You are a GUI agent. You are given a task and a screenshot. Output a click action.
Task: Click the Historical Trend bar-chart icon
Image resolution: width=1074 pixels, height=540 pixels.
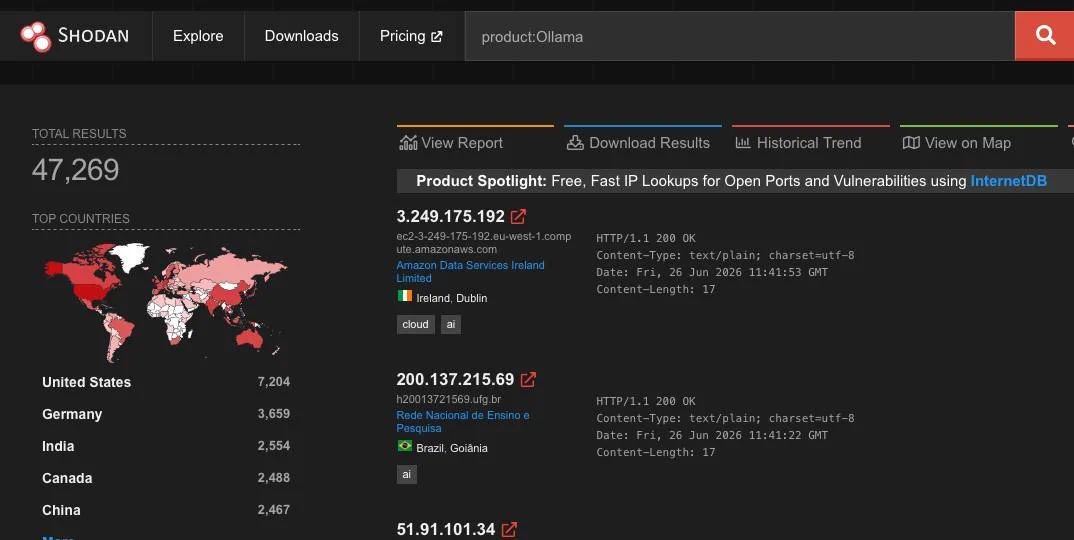coord(742,143)
